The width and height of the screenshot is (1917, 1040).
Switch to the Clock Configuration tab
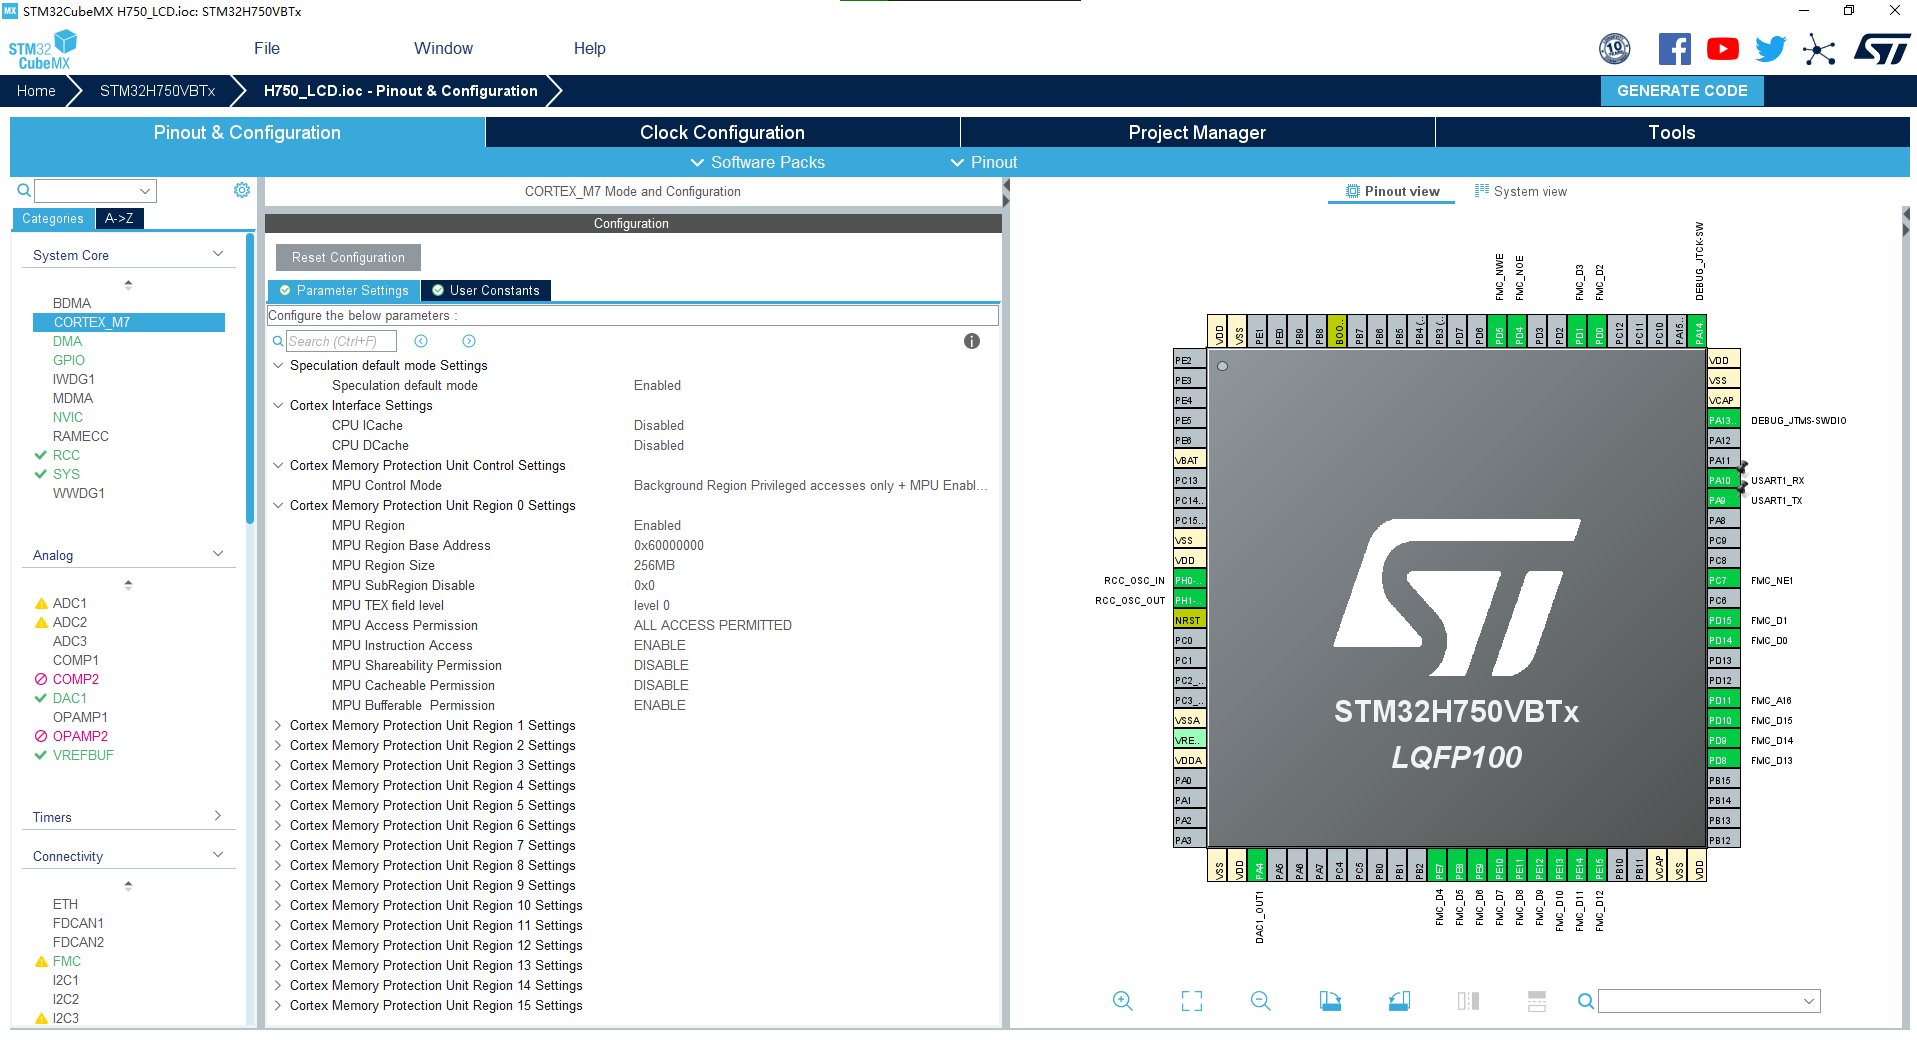pyautogui.click(x=721, y=131)
